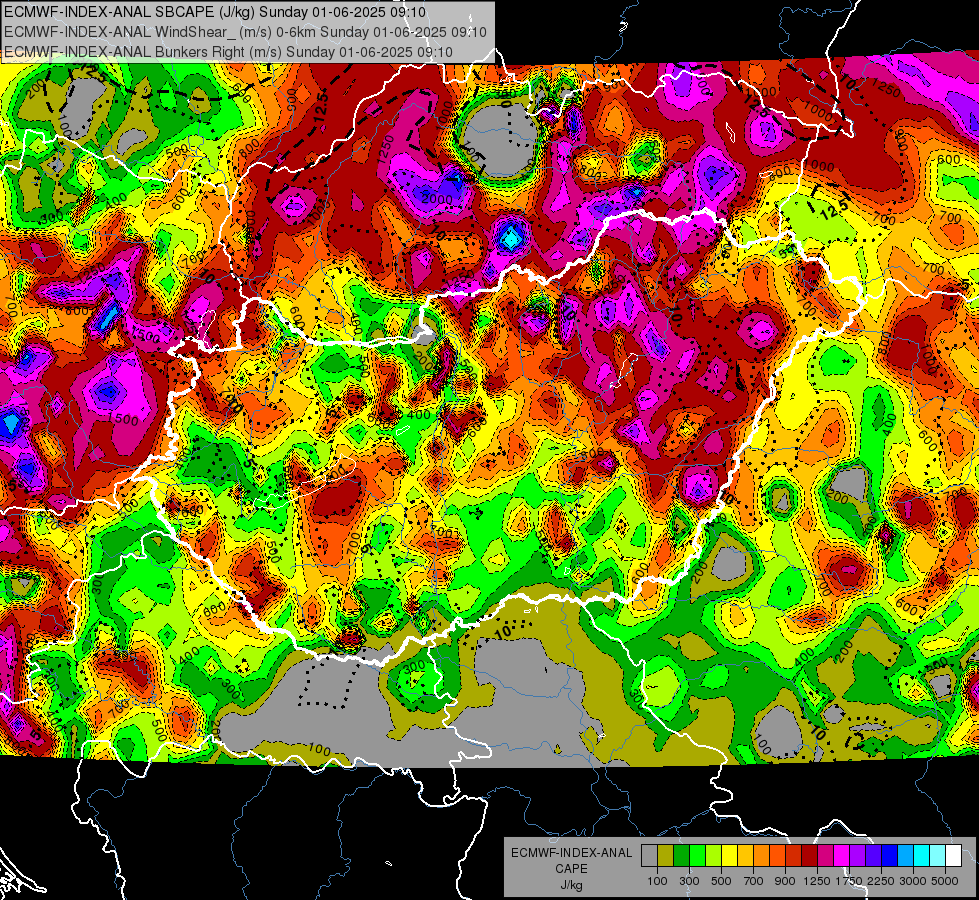979x900 pixels.
Task: Click the legend value 500
Action: coord(721,881)
